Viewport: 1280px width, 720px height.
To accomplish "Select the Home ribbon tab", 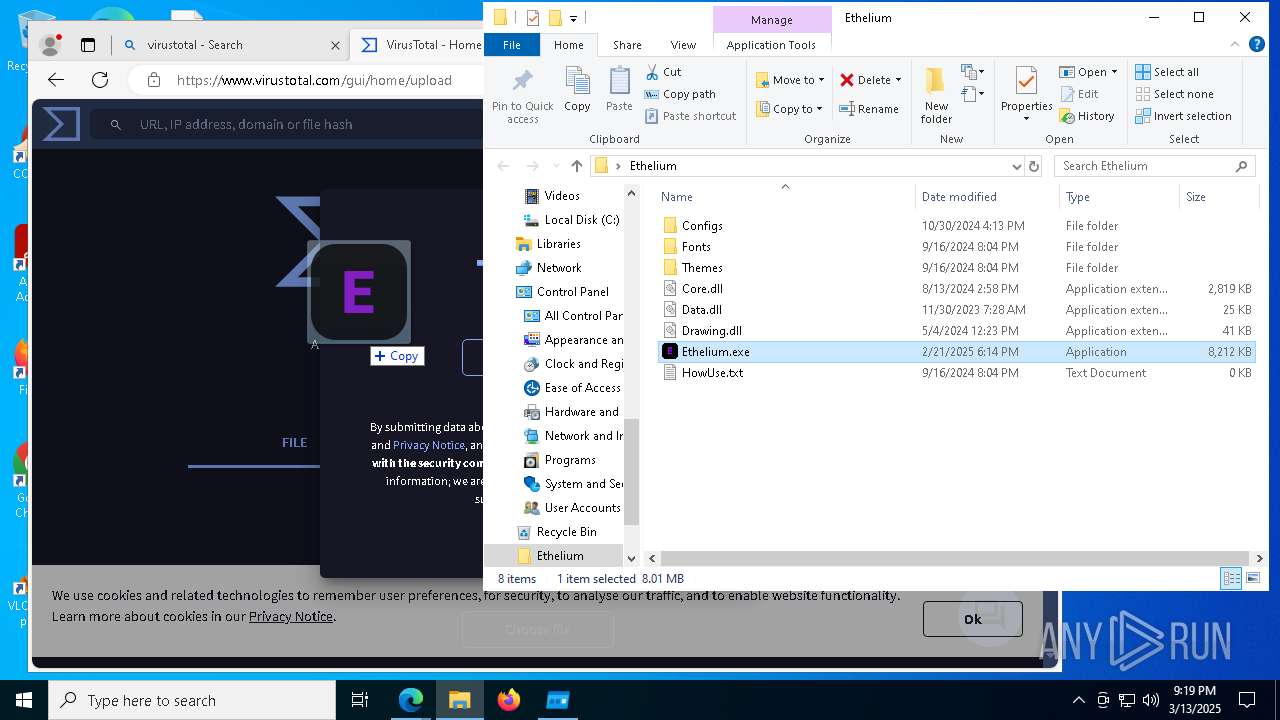I will point(569,45).
